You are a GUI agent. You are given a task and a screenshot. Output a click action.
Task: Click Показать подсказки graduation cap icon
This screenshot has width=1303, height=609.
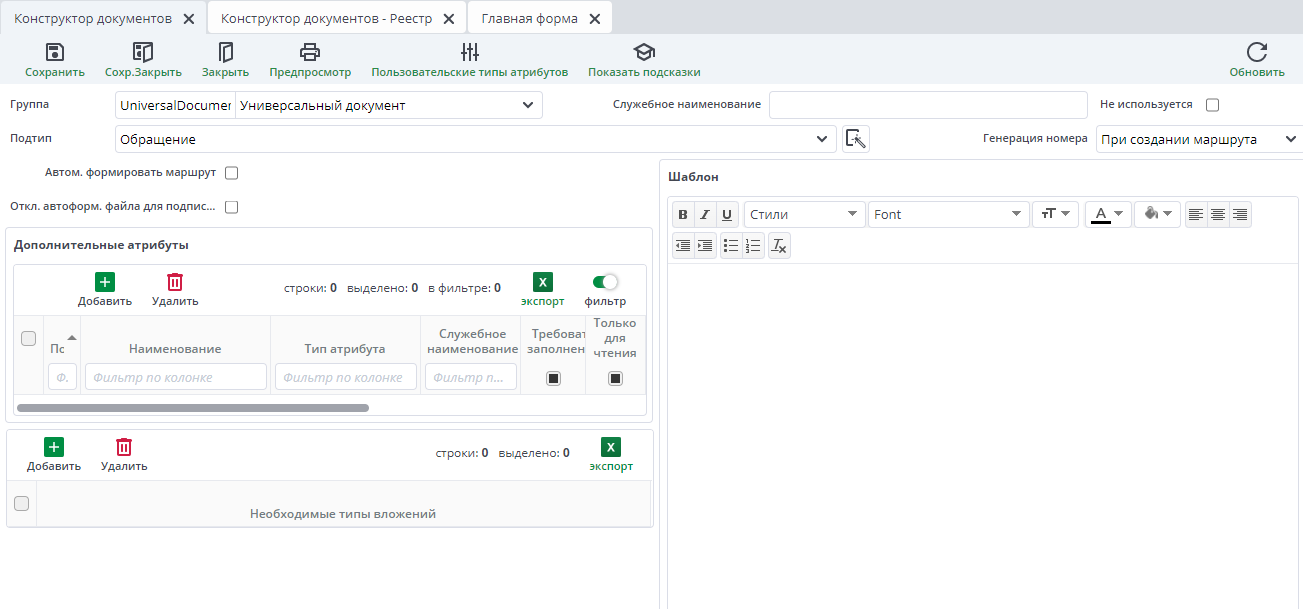[x=644, y=53]
